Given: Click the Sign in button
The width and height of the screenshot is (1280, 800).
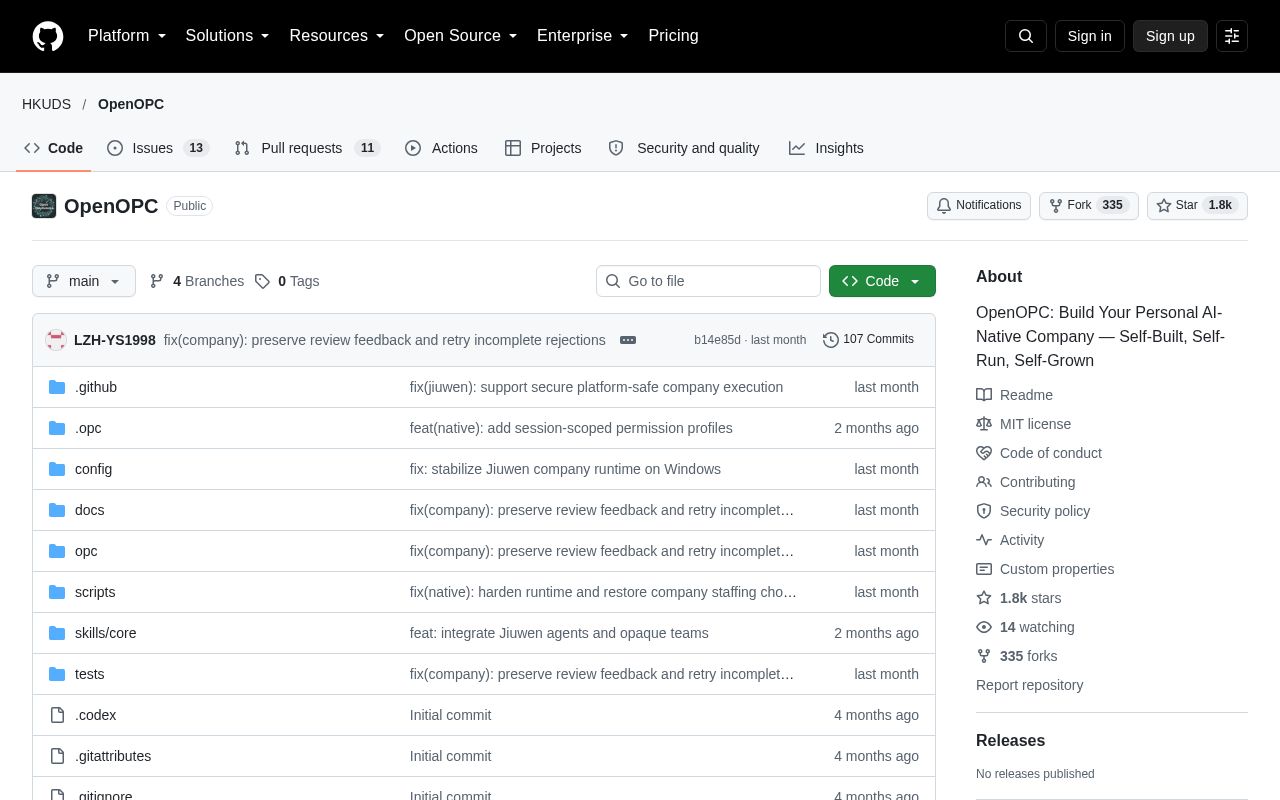Looking at the screenshot, I should click(1089, 36).
